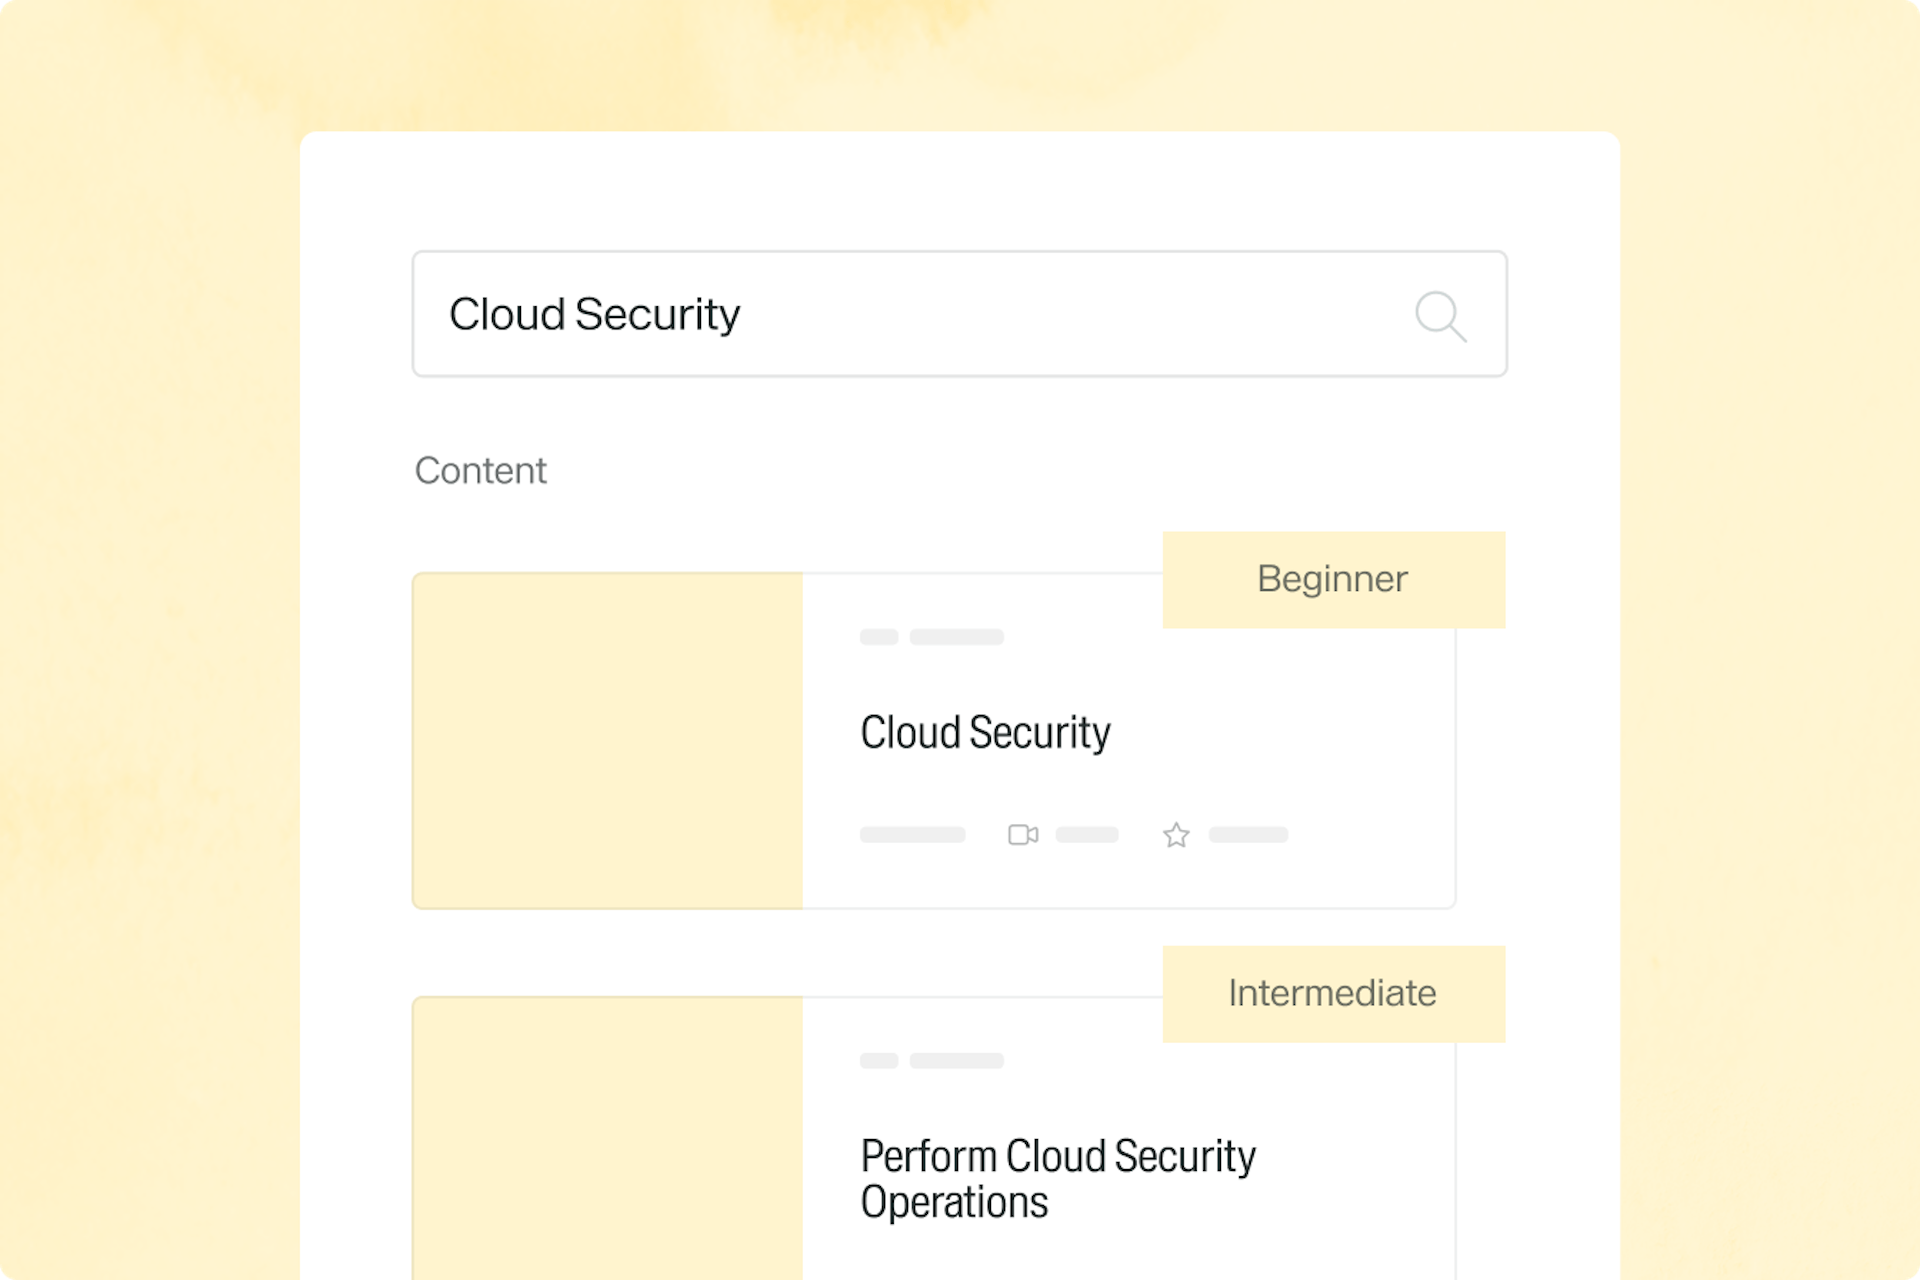Select the Beginner level badge
The width and height of the screenshot is (1920, 1280).
click(1333, 579)
